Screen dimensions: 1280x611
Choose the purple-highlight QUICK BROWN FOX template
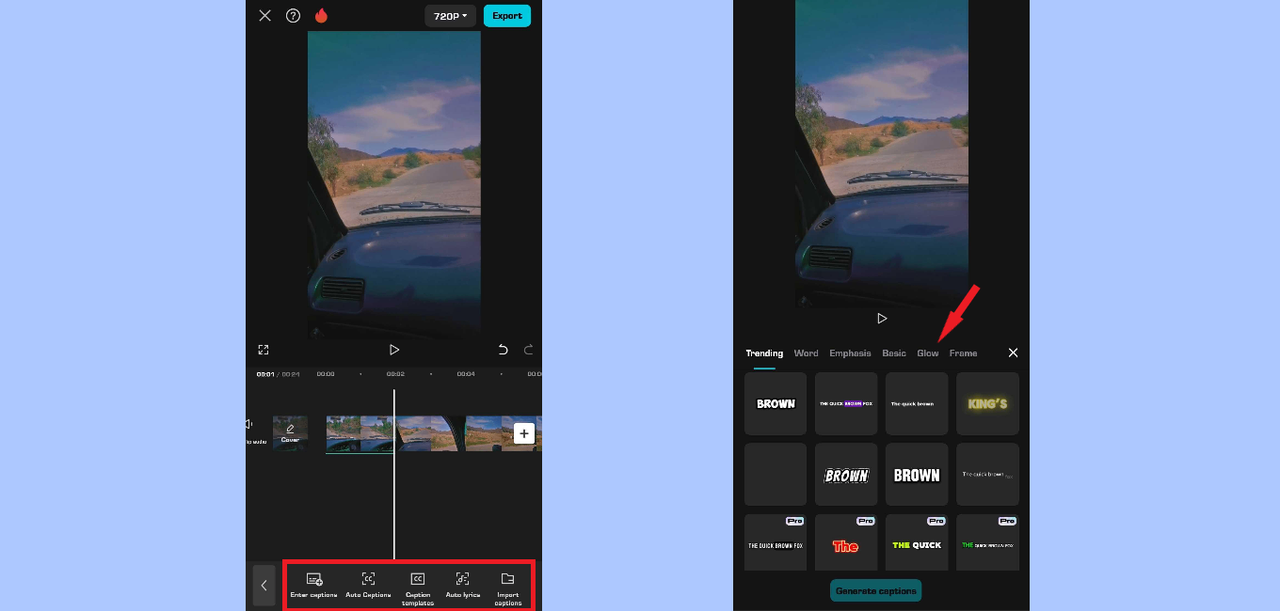tap(846, 404)
